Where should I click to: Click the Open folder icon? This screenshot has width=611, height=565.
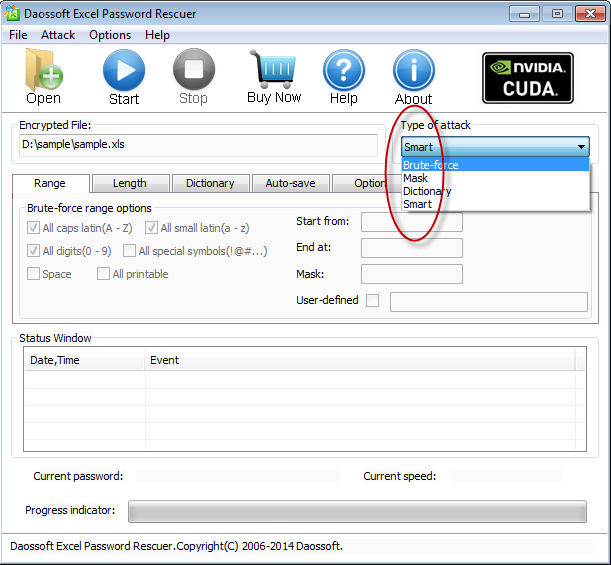click(x=44, y=70)
